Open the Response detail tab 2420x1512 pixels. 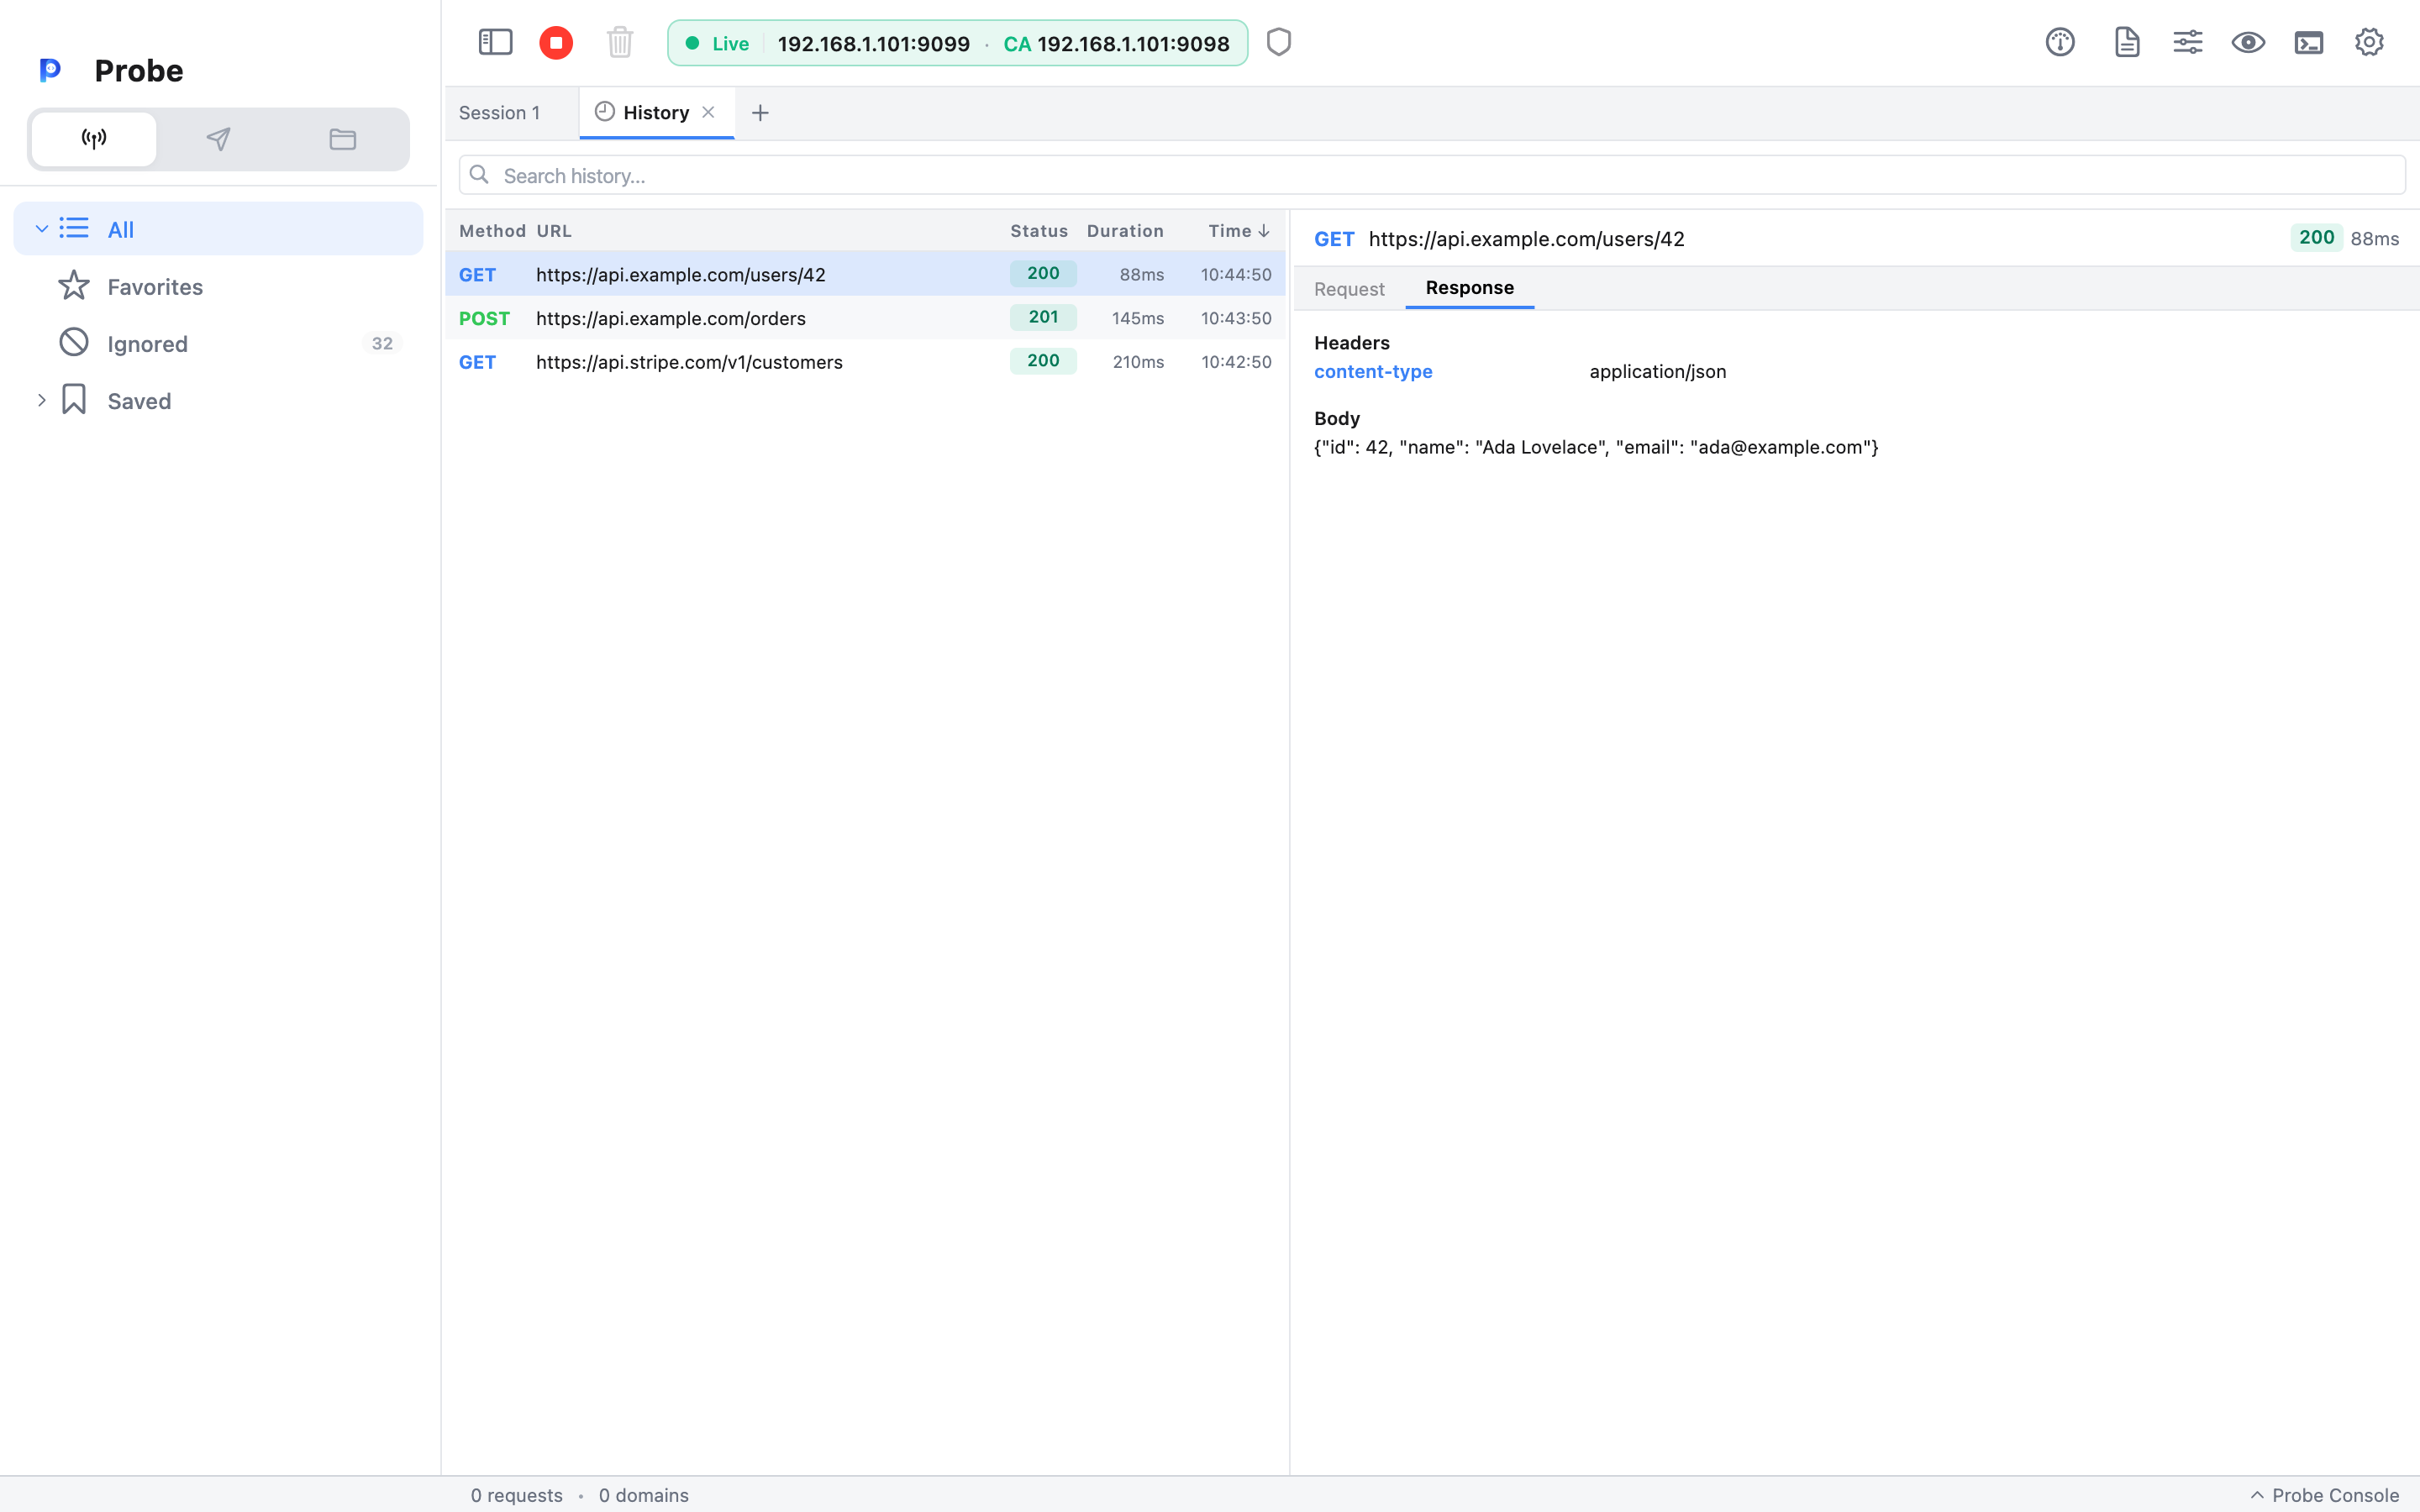pos(1469,288)
